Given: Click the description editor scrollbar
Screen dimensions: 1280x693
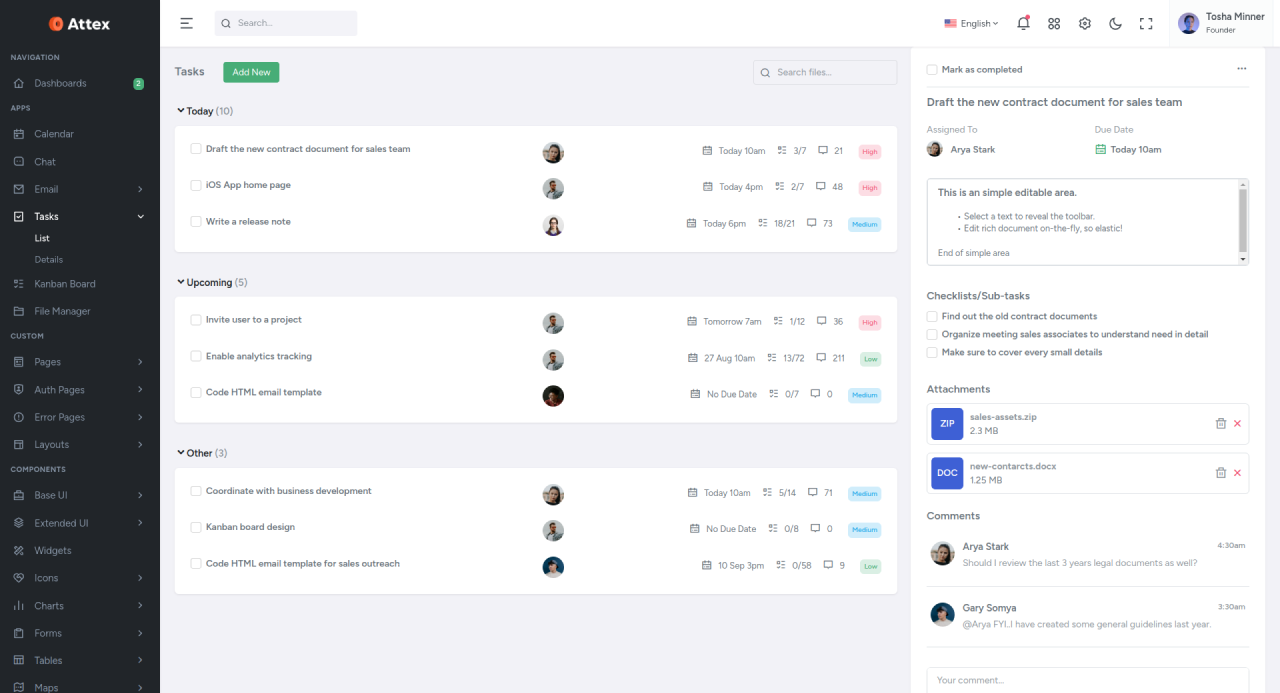Looking at the screenshot, I should (x=1243, y=220).
